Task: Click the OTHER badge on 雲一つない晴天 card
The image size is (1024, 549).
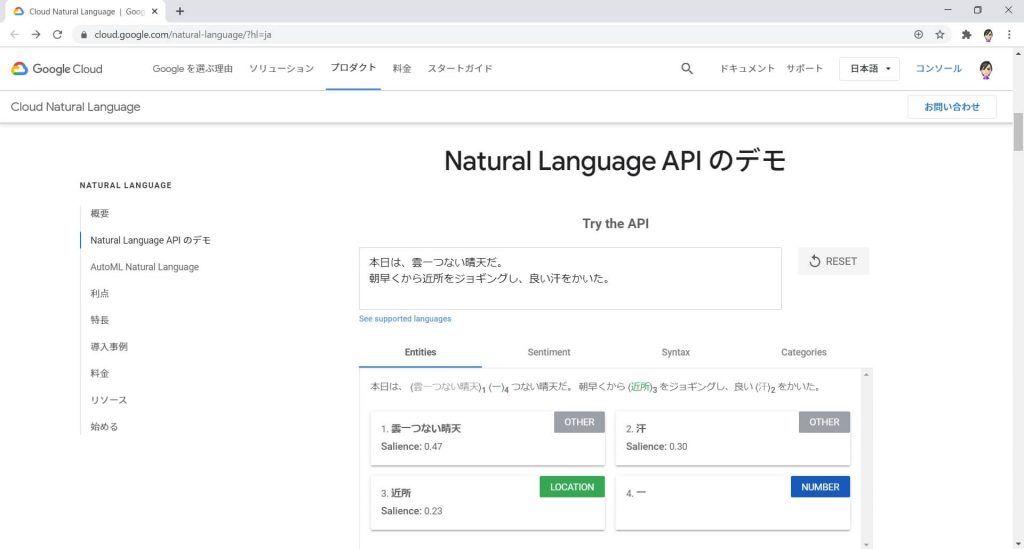Action: 579,422
